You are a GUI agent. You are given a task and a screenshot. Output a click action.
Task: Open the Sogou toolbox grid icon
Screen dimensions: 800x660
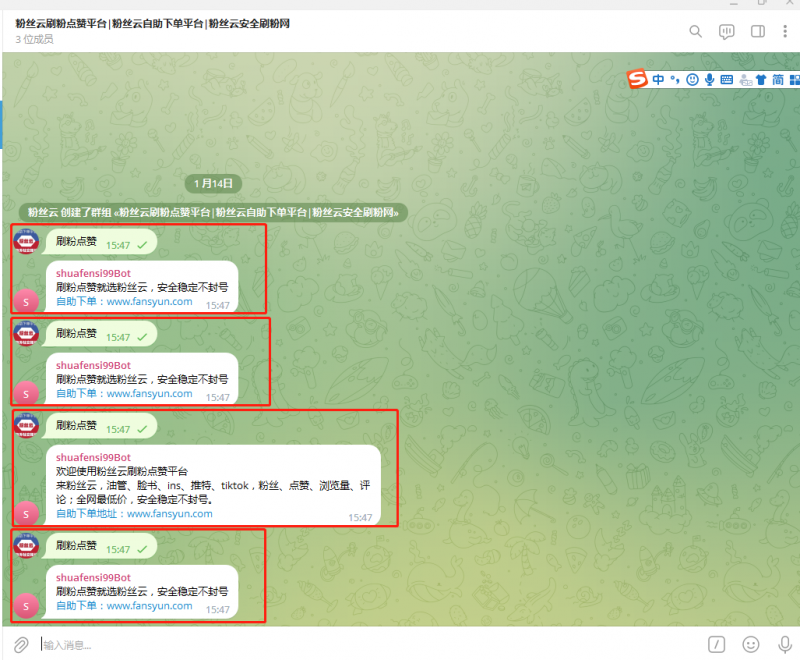click(x=794, y=80)
